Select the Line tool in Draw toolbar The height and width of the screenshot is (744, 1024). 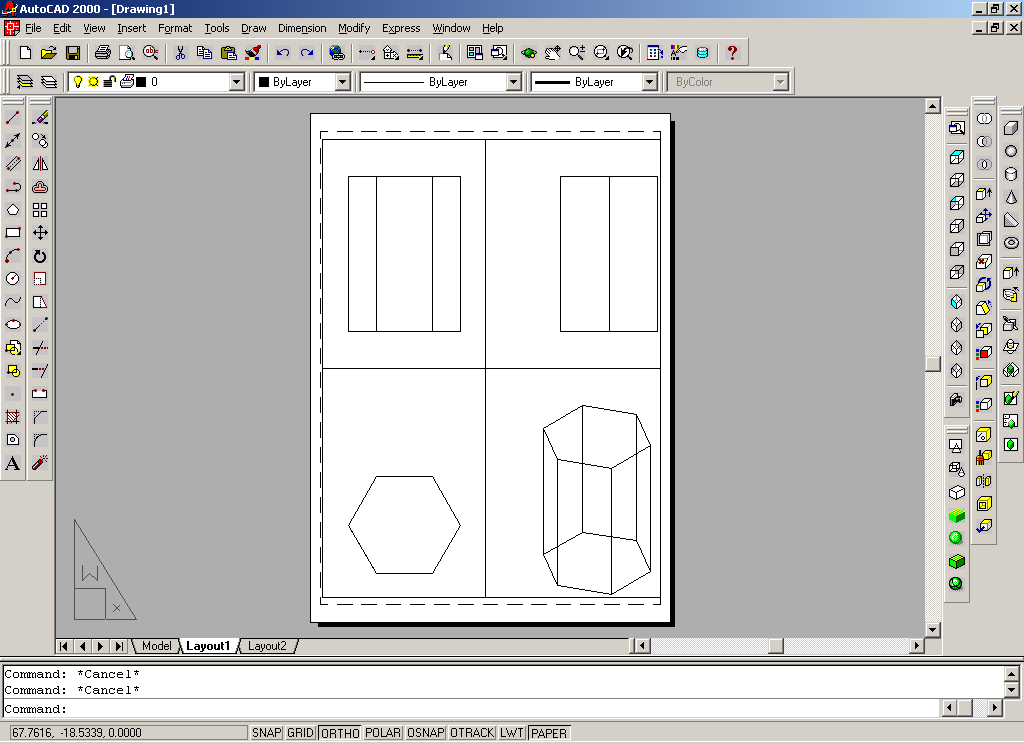coord(13,118)
